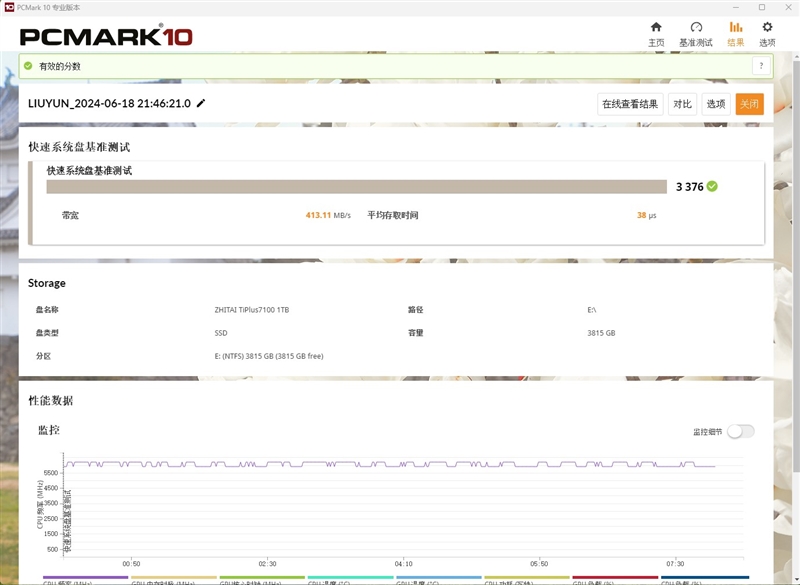Toggle the teal CPU temperature legend swatch

point(350,577)
